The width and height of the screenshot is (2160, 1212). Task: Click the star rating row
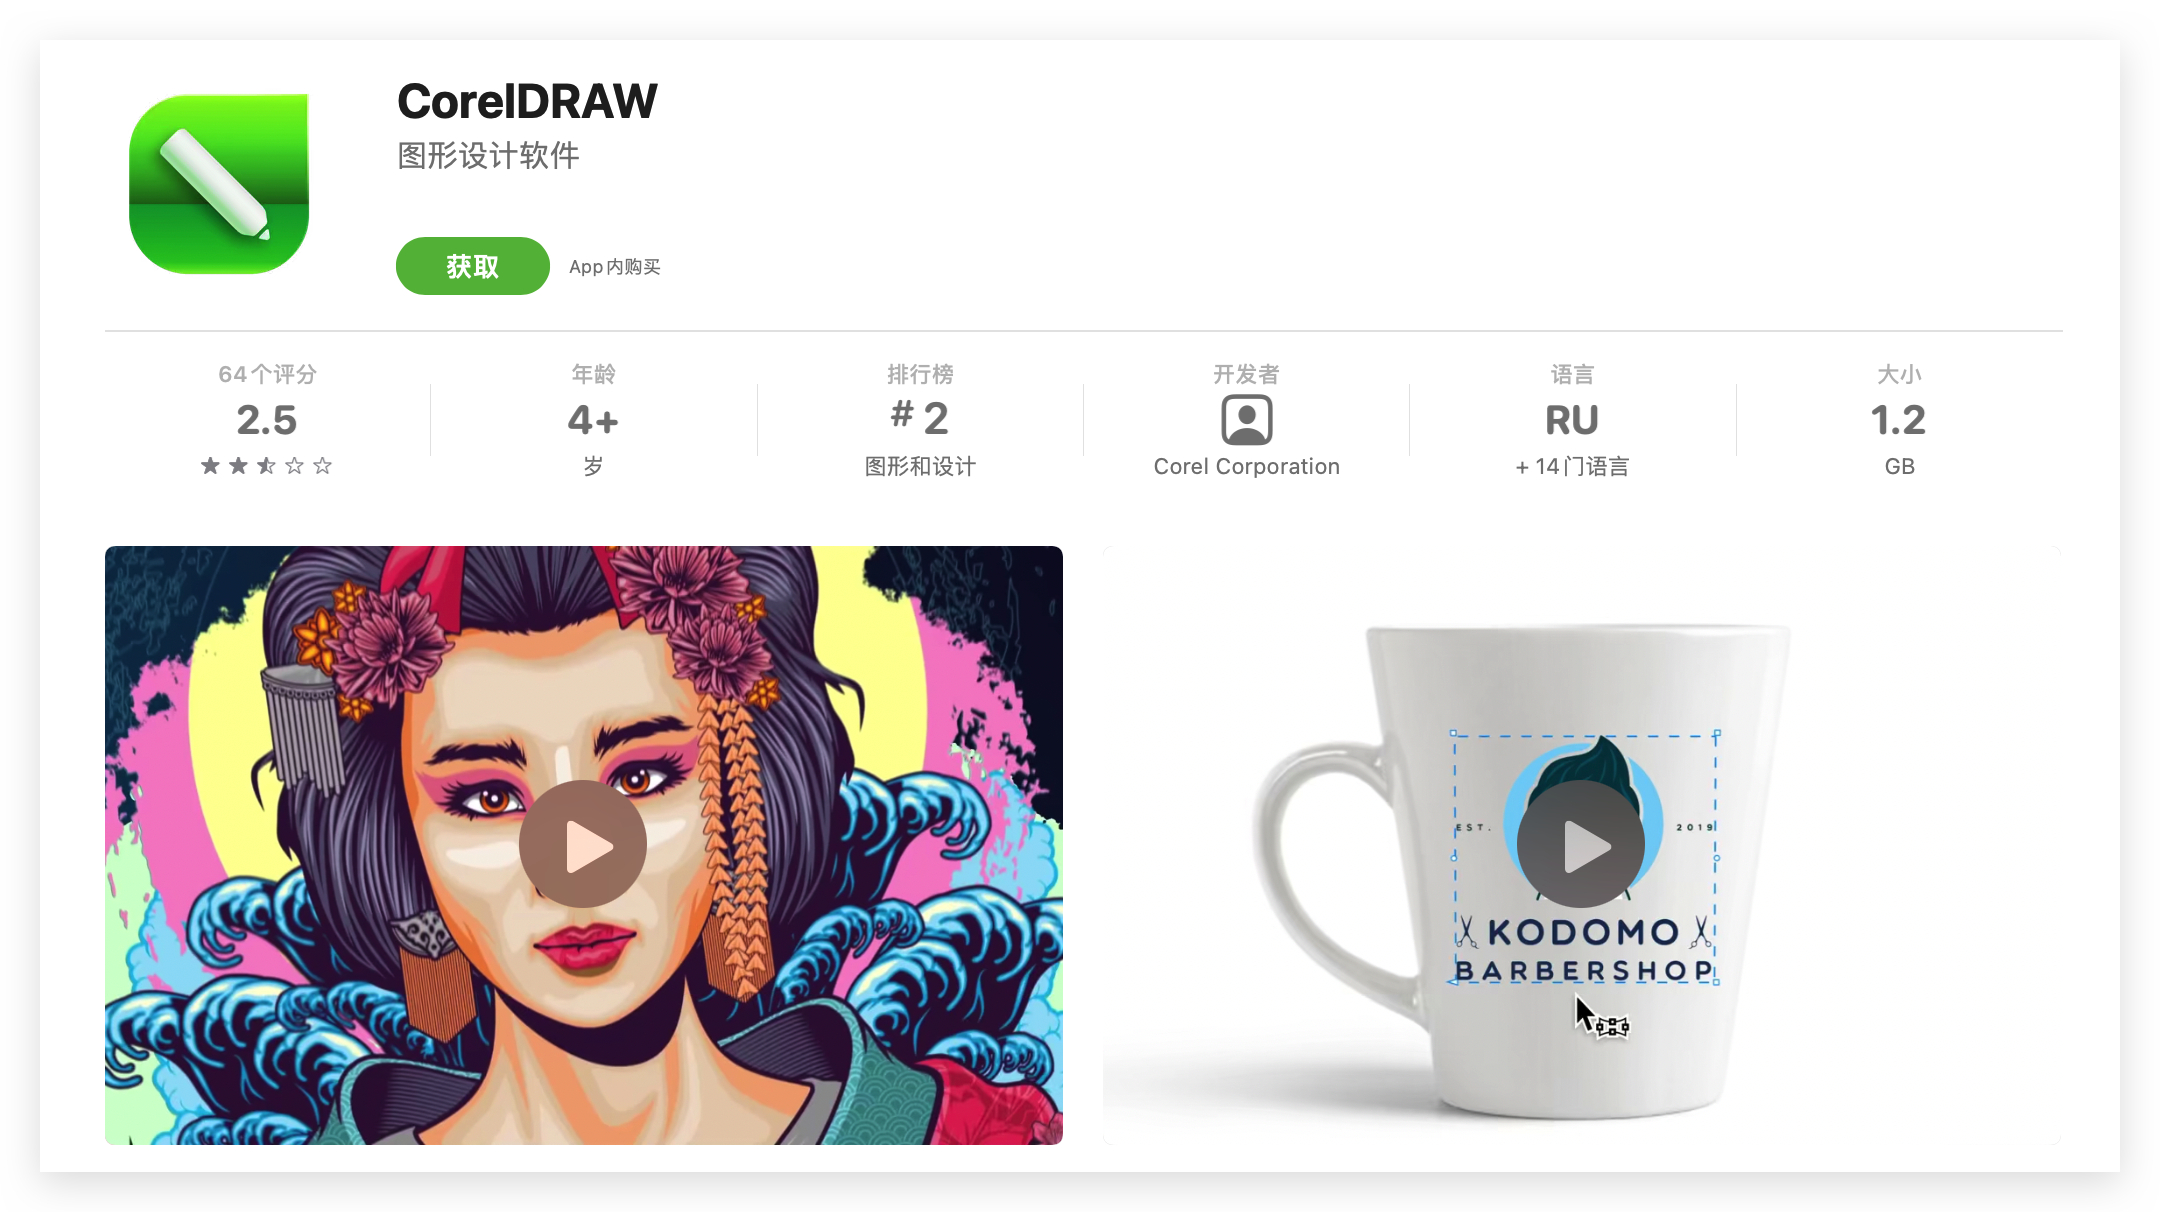[x=267, y=466]
